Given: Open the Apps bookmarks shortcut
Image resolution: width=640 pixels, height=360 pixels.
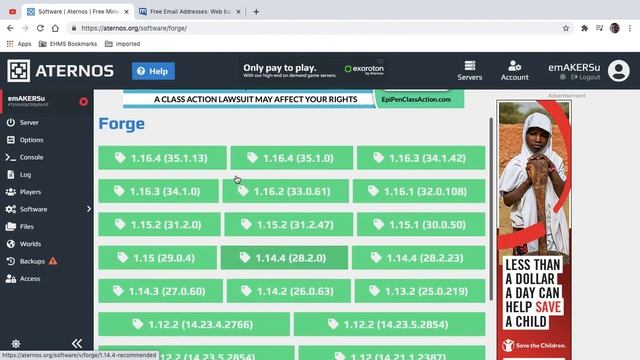Looking at the screenshot, I should (x=19, y=44).
